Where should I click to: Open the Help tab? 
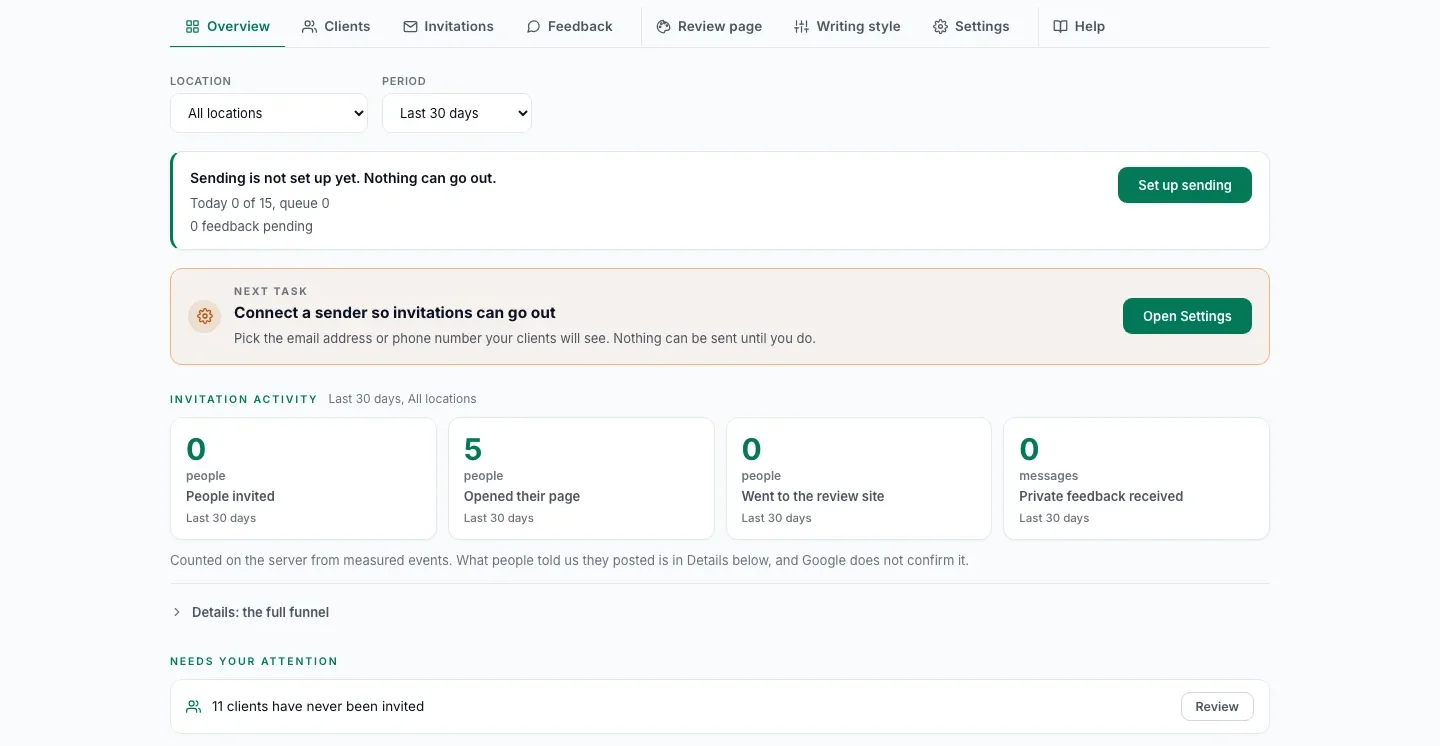click(1079, 27)
